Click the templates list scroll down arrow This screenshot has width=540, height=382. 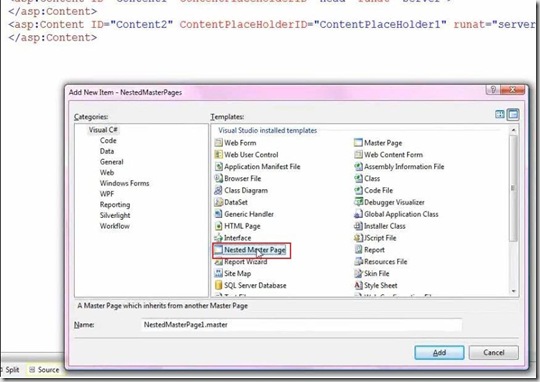pos(513,291)
